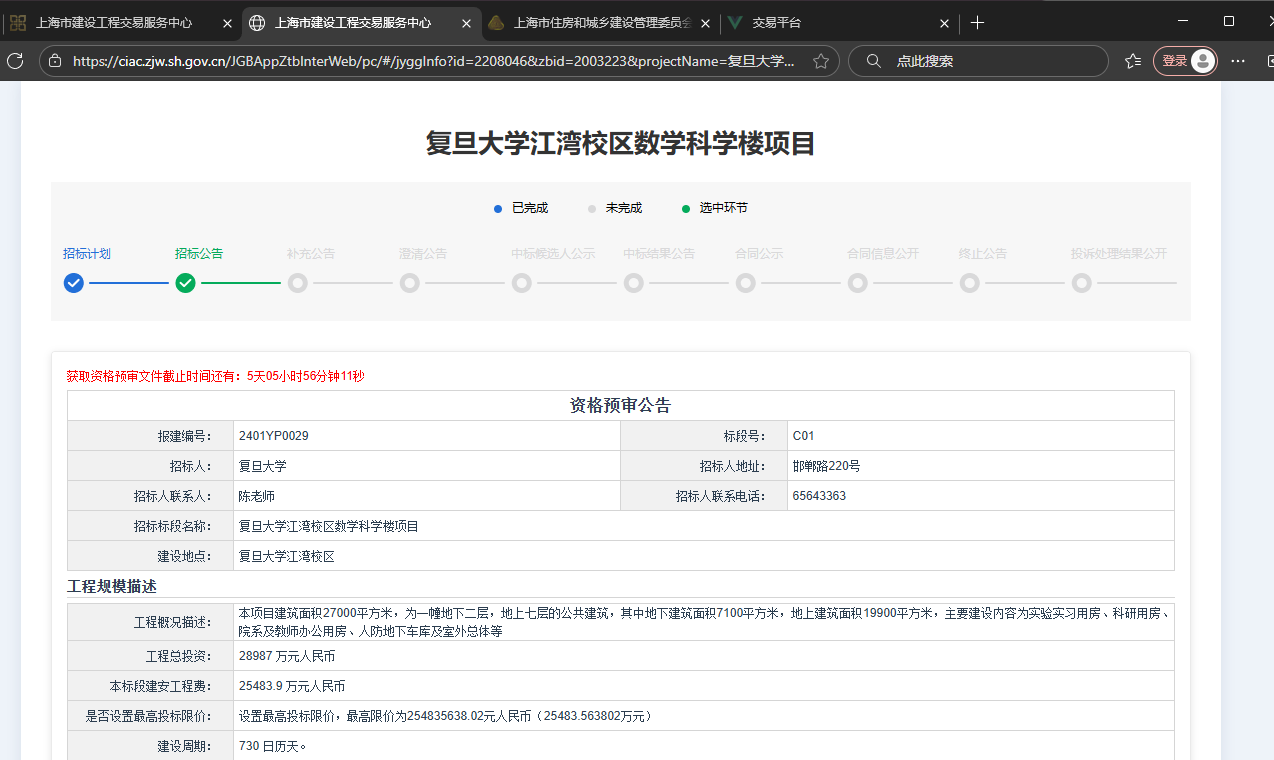The image size is (1274, 760).
Task: Open the browser three-dot settings menu
Action: pos(1238,61)
